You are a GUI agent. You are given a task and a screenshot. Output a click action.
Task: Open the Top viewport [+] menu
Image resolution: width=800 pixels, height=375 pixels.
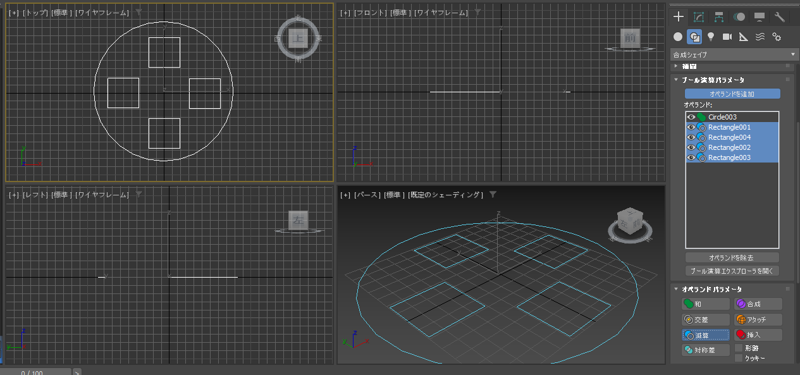click(14, 12)
